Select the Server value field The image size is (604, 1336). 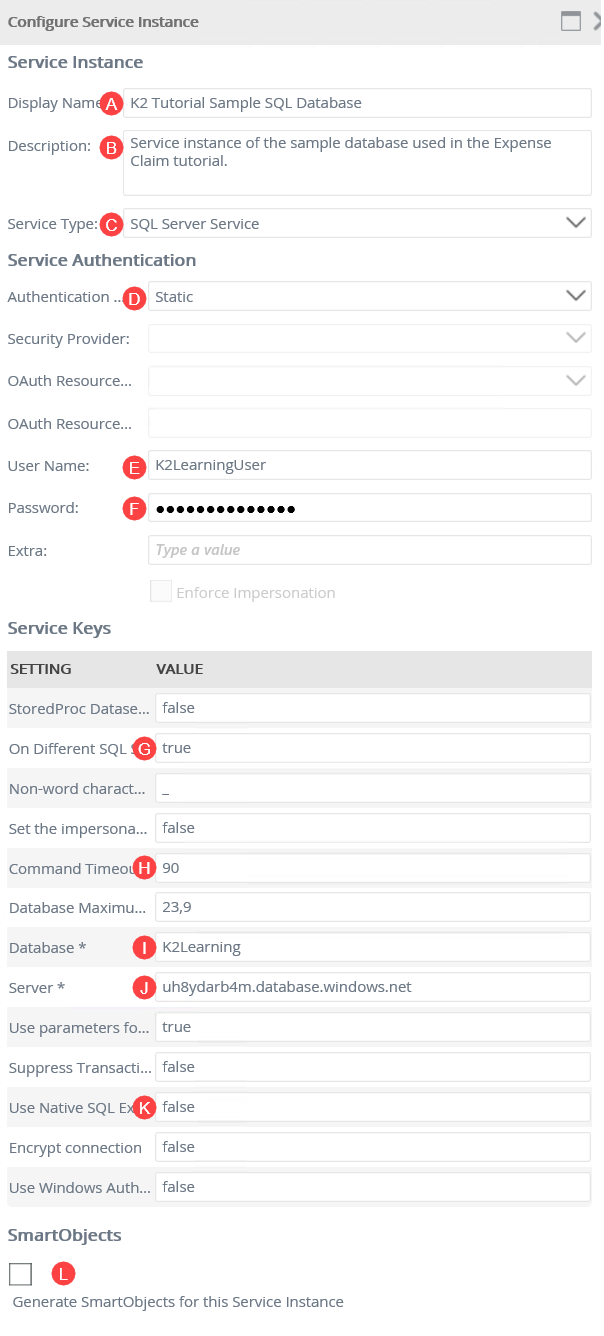[x=372, y=987]
